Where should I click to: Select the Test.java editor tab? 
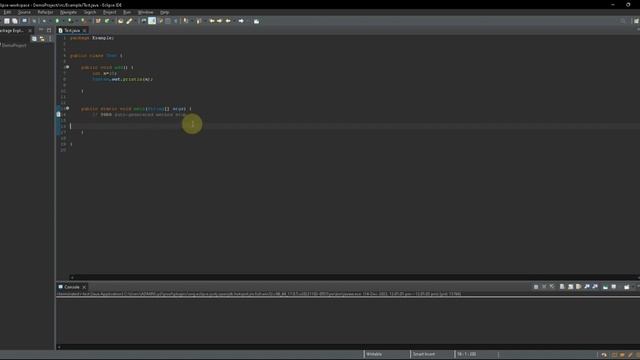pos(71,31)
